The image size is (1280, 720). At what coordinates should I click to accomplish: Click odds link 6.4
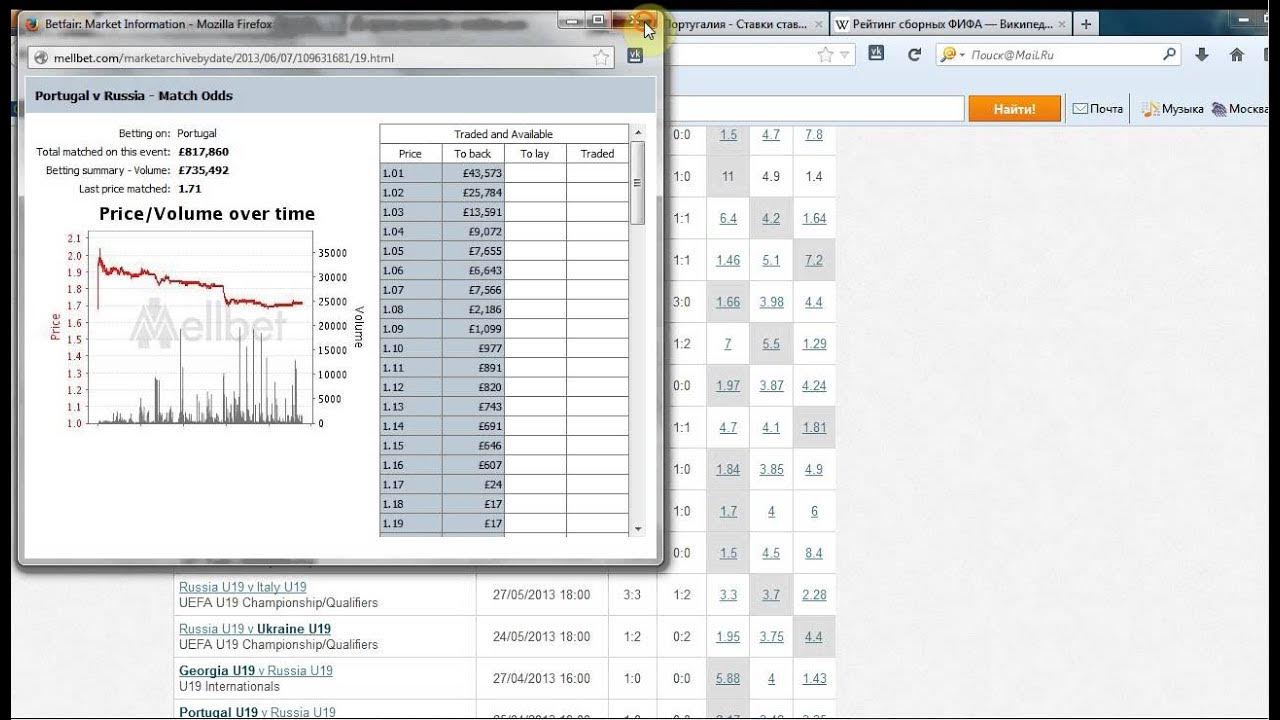tap(728, 218)
